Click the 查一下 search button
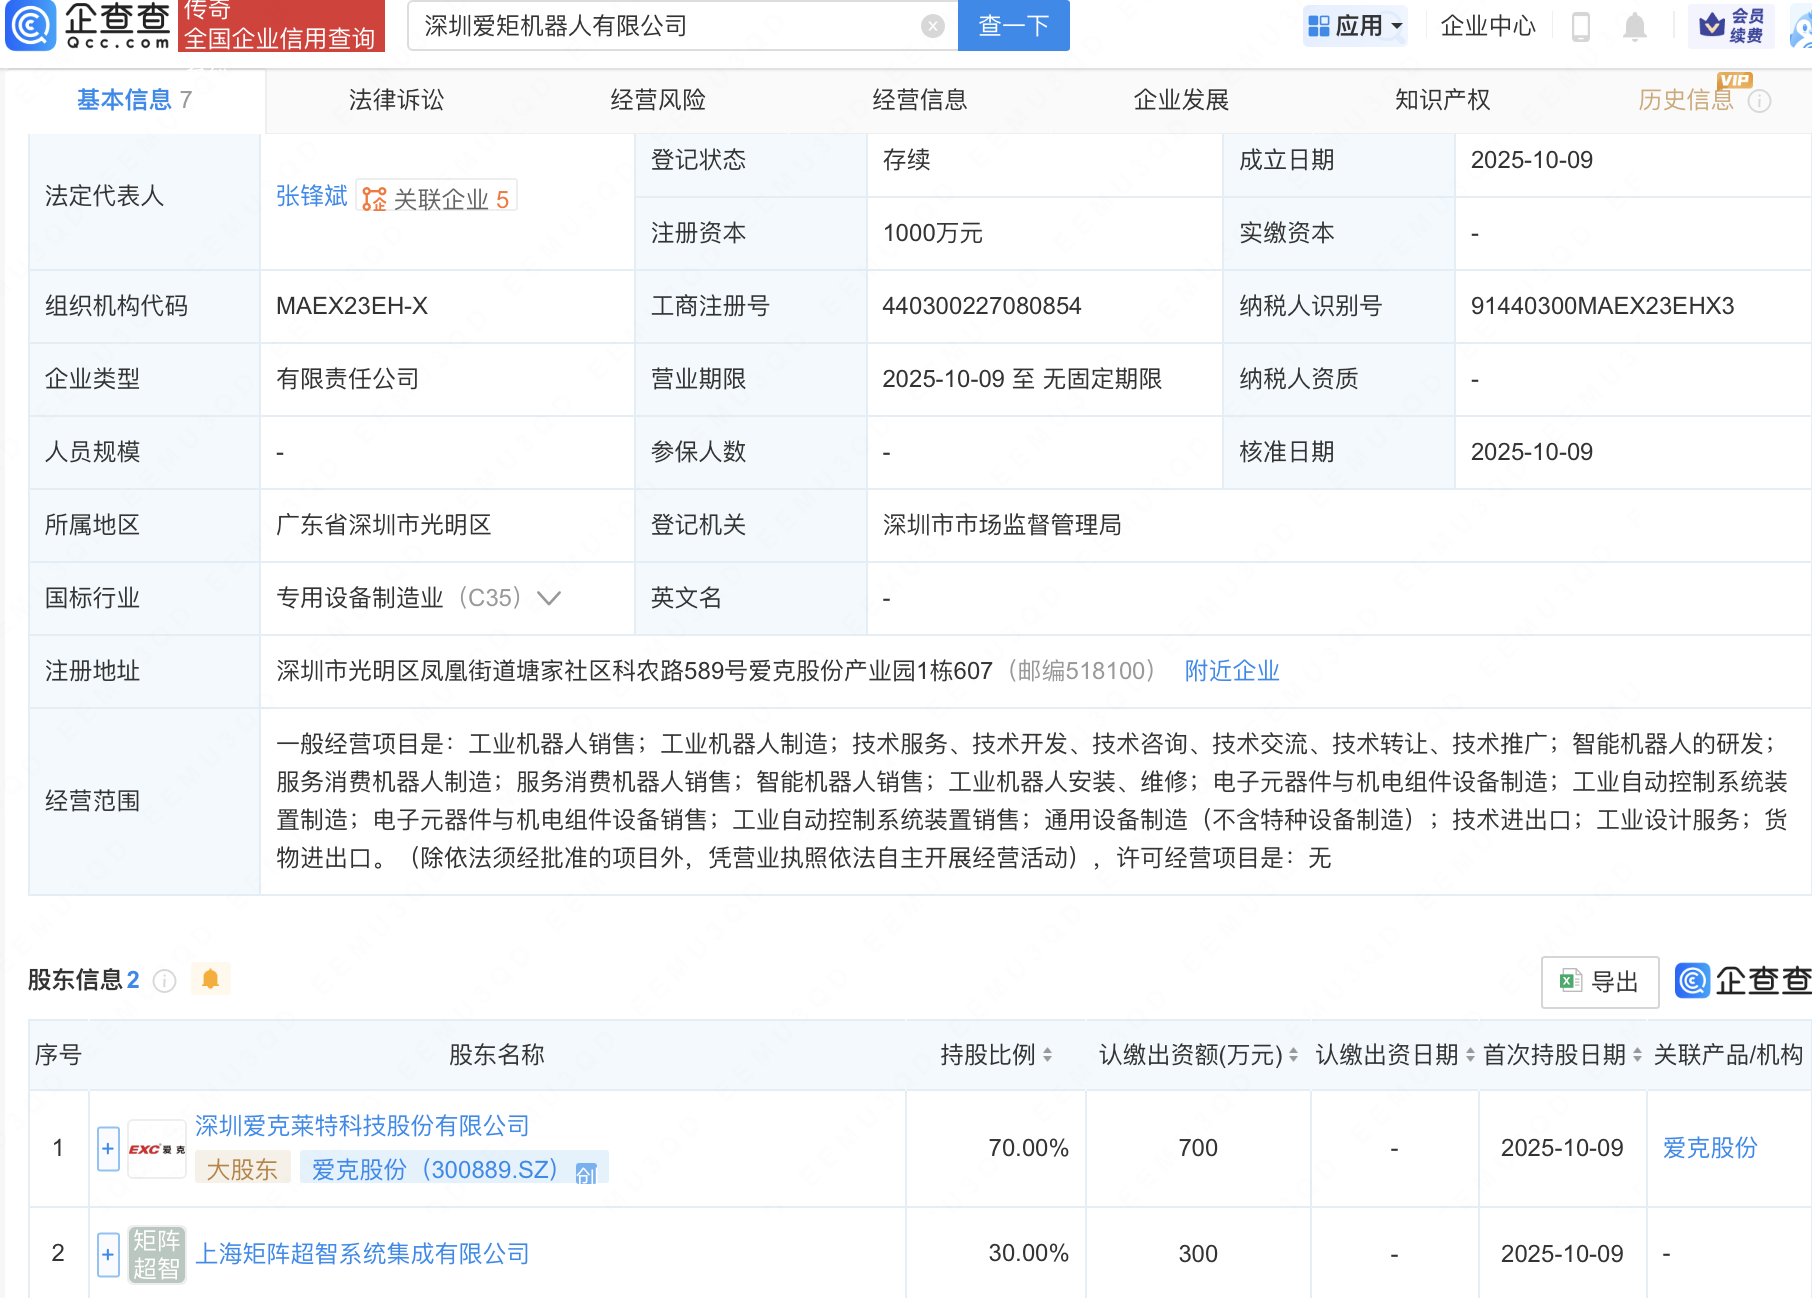This screenshot has height=1298, width=1812. pos(1013,26)
